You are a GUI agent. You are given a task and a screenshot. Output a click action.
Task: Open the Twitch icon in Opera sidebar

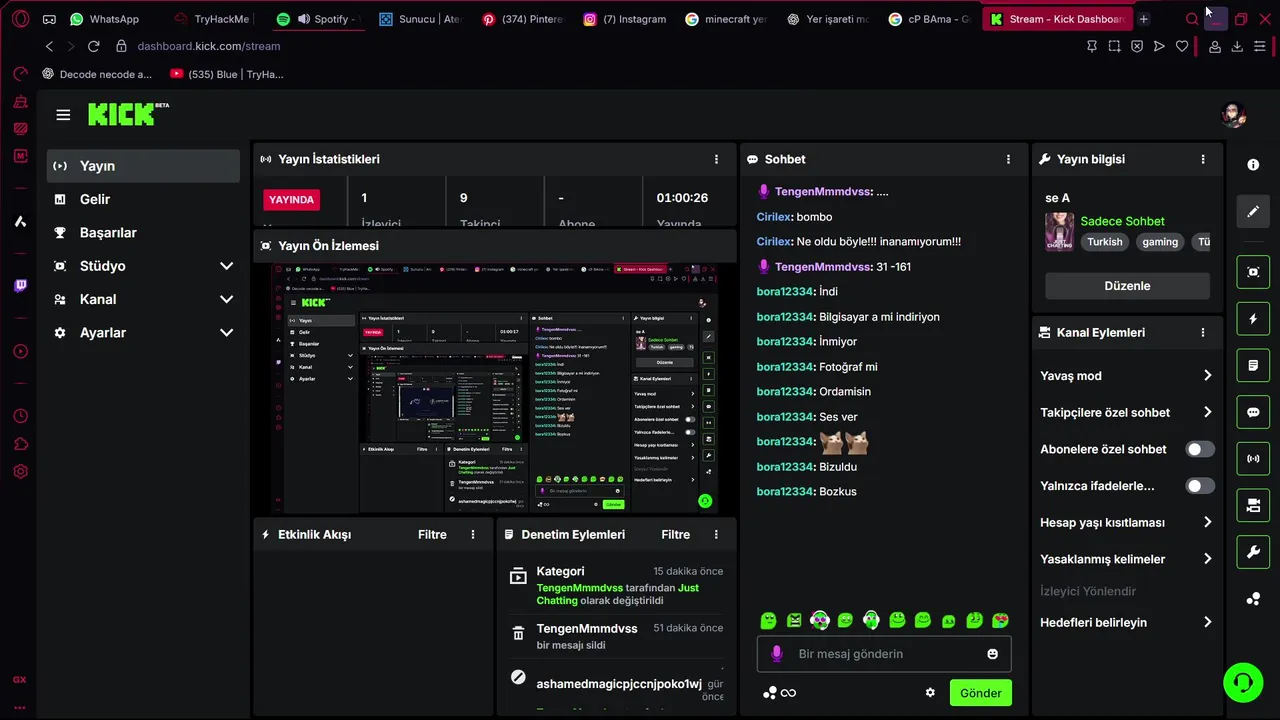20,286
